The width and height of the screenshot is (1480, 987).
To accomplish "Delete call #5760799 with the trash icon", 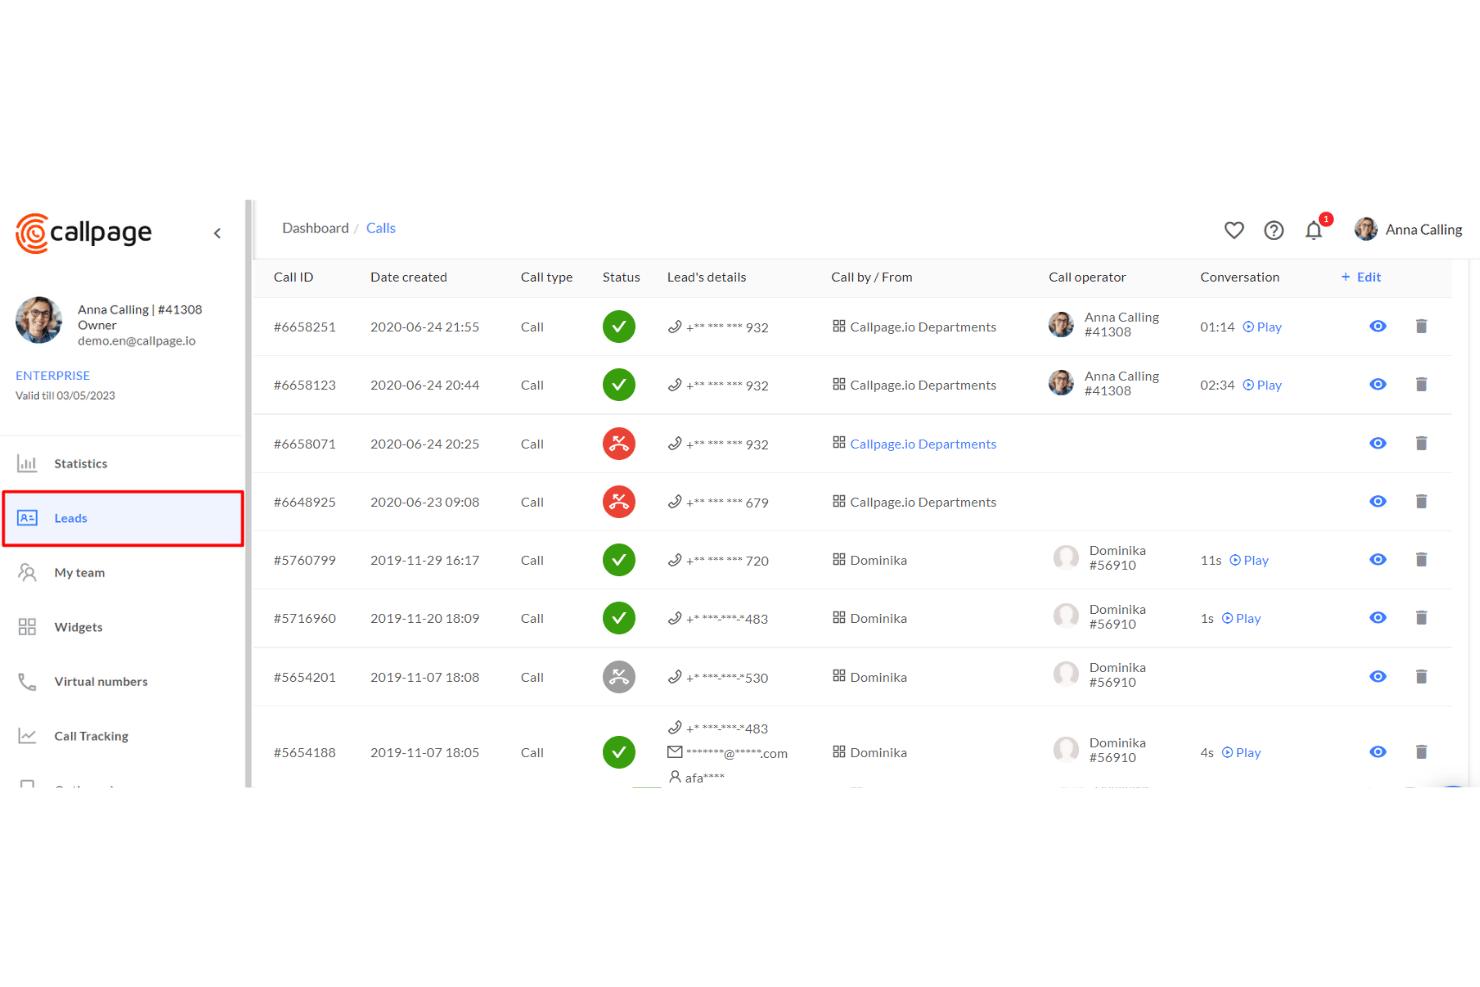I will [1421, 559].
